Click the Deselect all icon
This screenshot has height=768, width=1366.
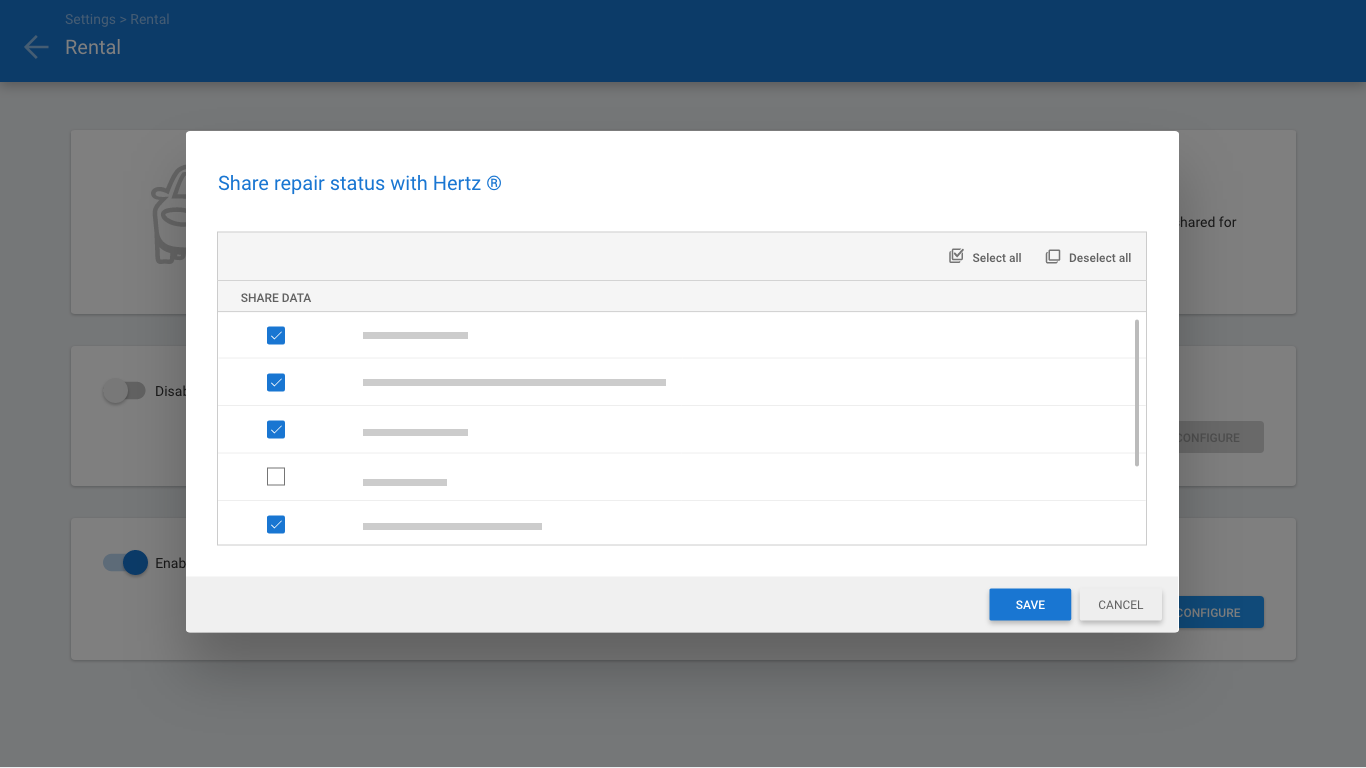tap(1053, 257)
